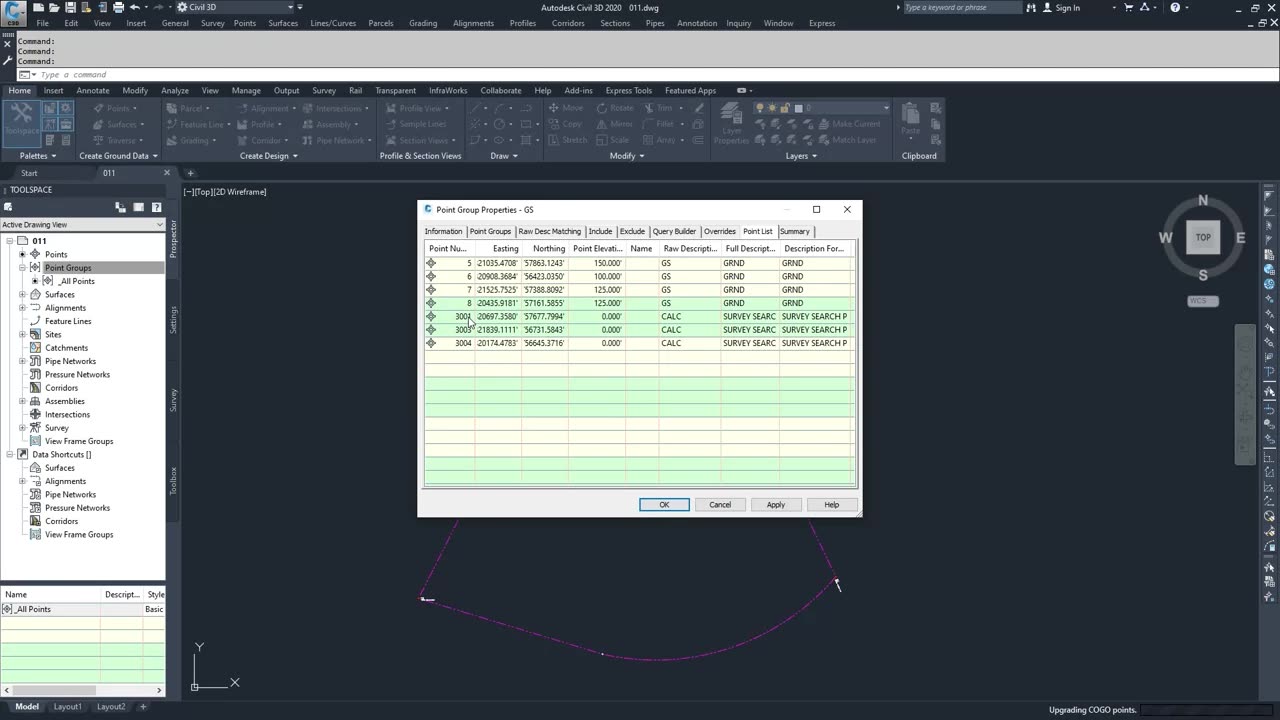Select the Annotate ribbon tab
Image resolution: width=1280 pixels, height=720 pixels.
pyautogui.click(x=93, y=90)
